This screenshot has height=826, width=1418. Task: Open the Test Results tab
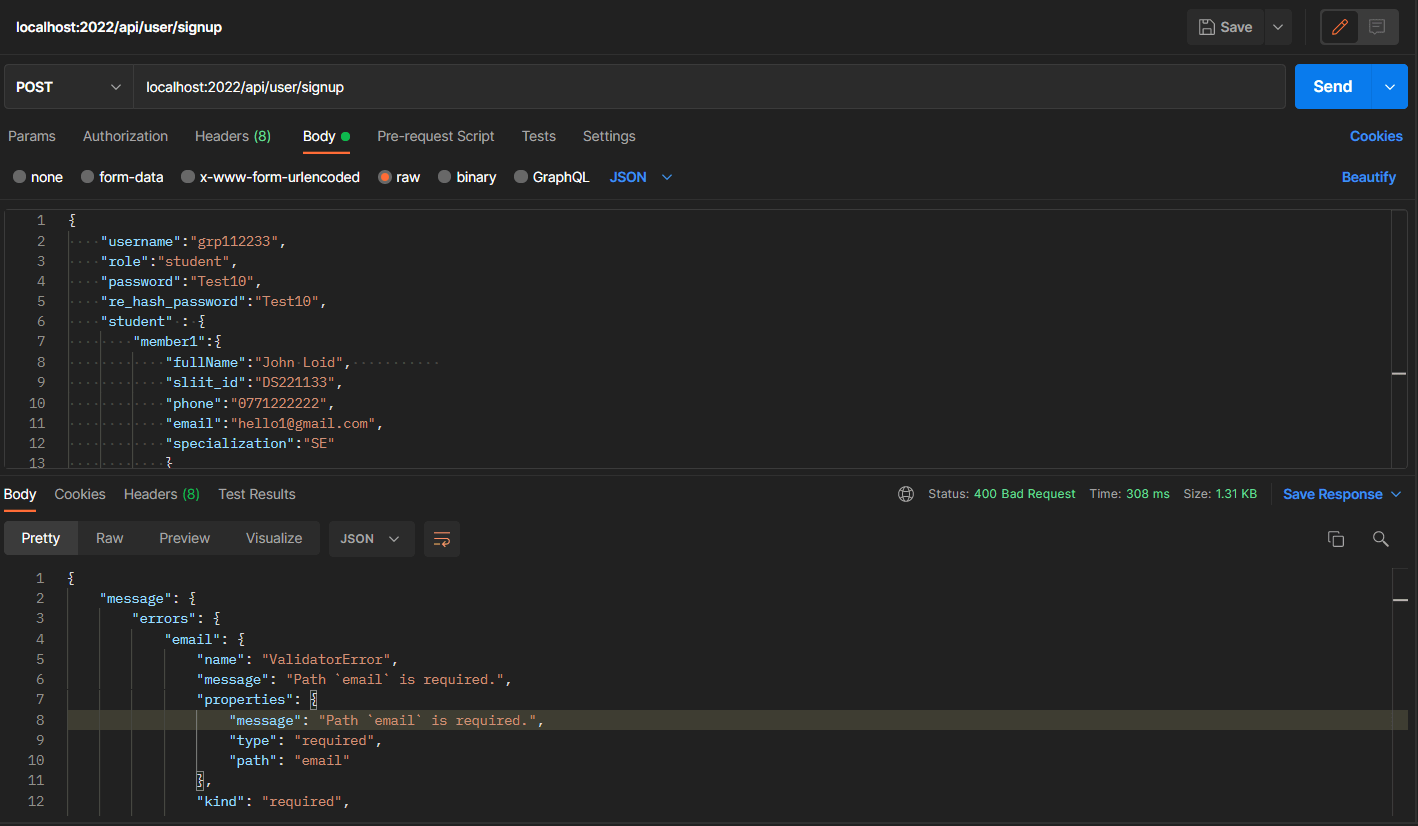point(255,493)
